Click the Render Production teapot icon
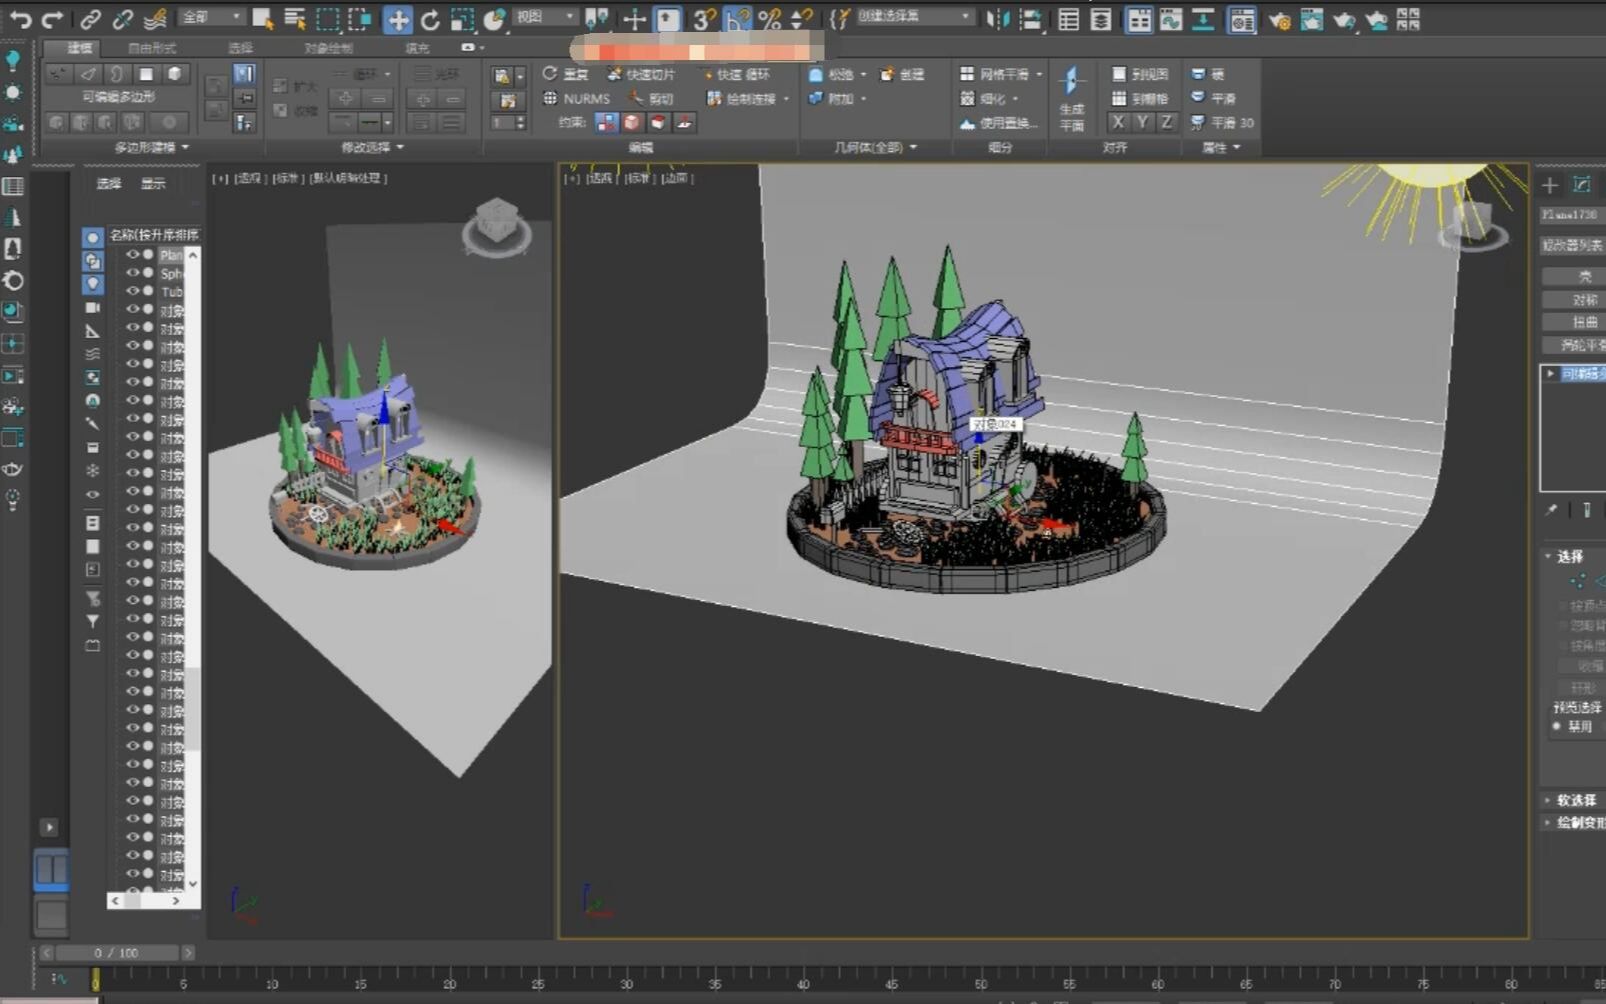 point(1344,19)
